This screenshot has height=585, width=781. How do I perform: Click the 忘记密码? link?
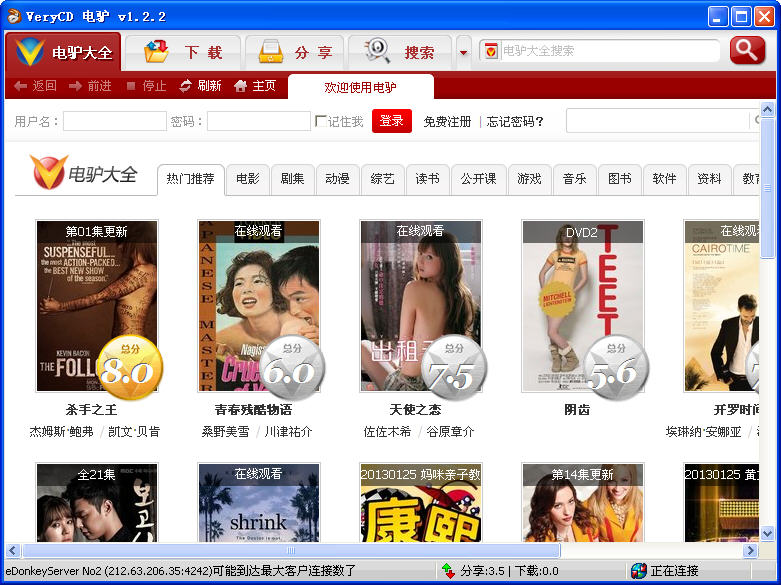(515, 122)
